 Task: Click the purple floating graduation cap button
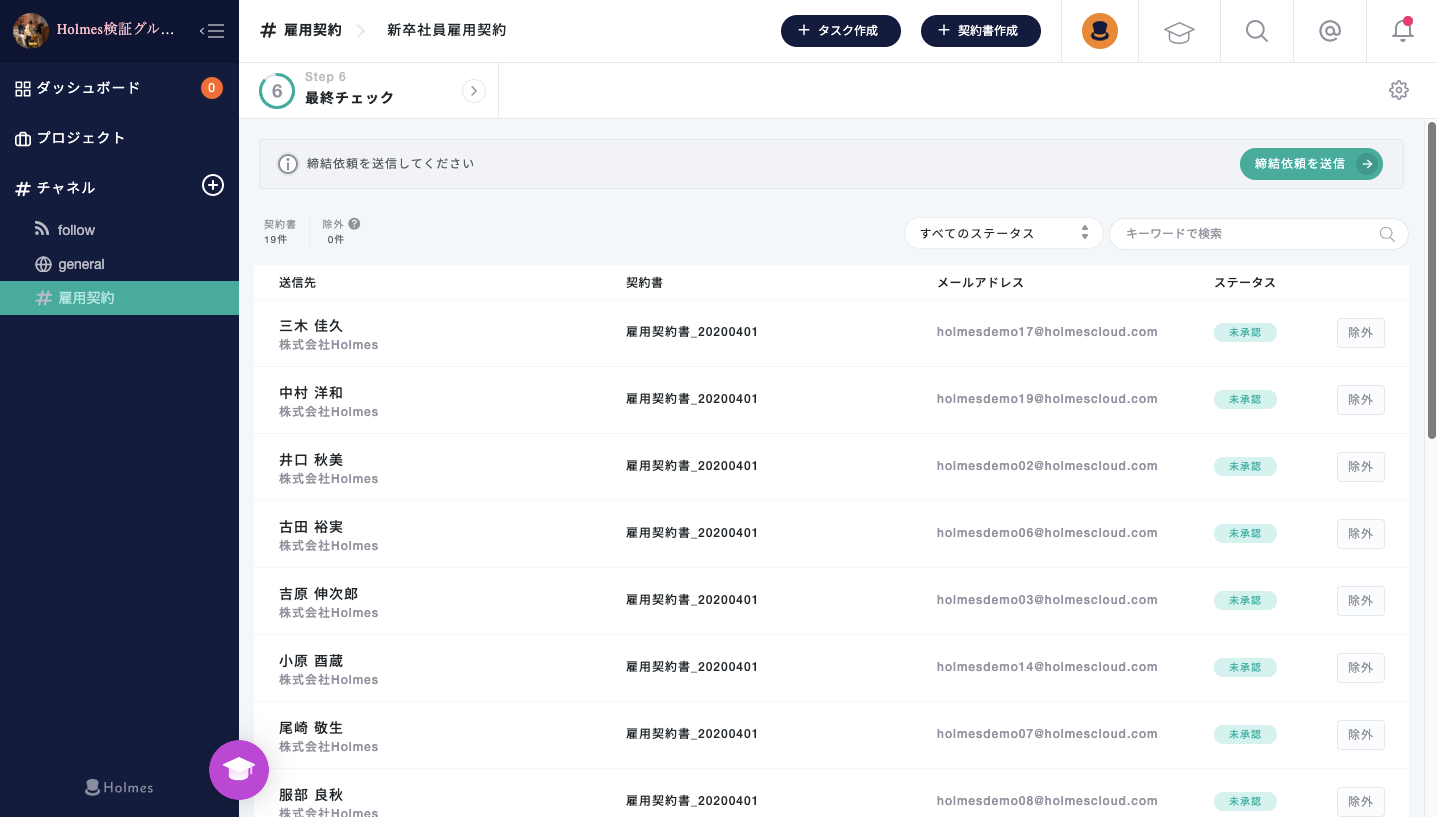(239, 770)
